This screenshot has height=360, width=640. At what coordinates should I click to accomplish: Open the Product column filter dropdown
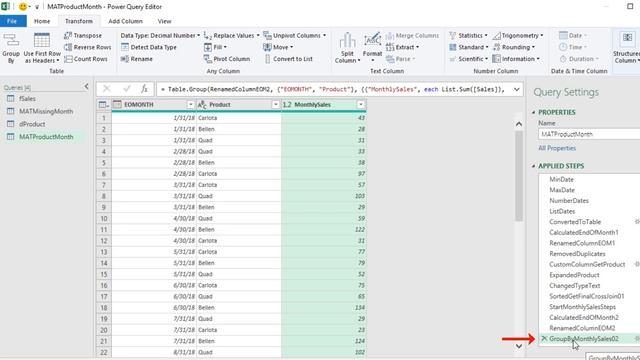point(276,105)
